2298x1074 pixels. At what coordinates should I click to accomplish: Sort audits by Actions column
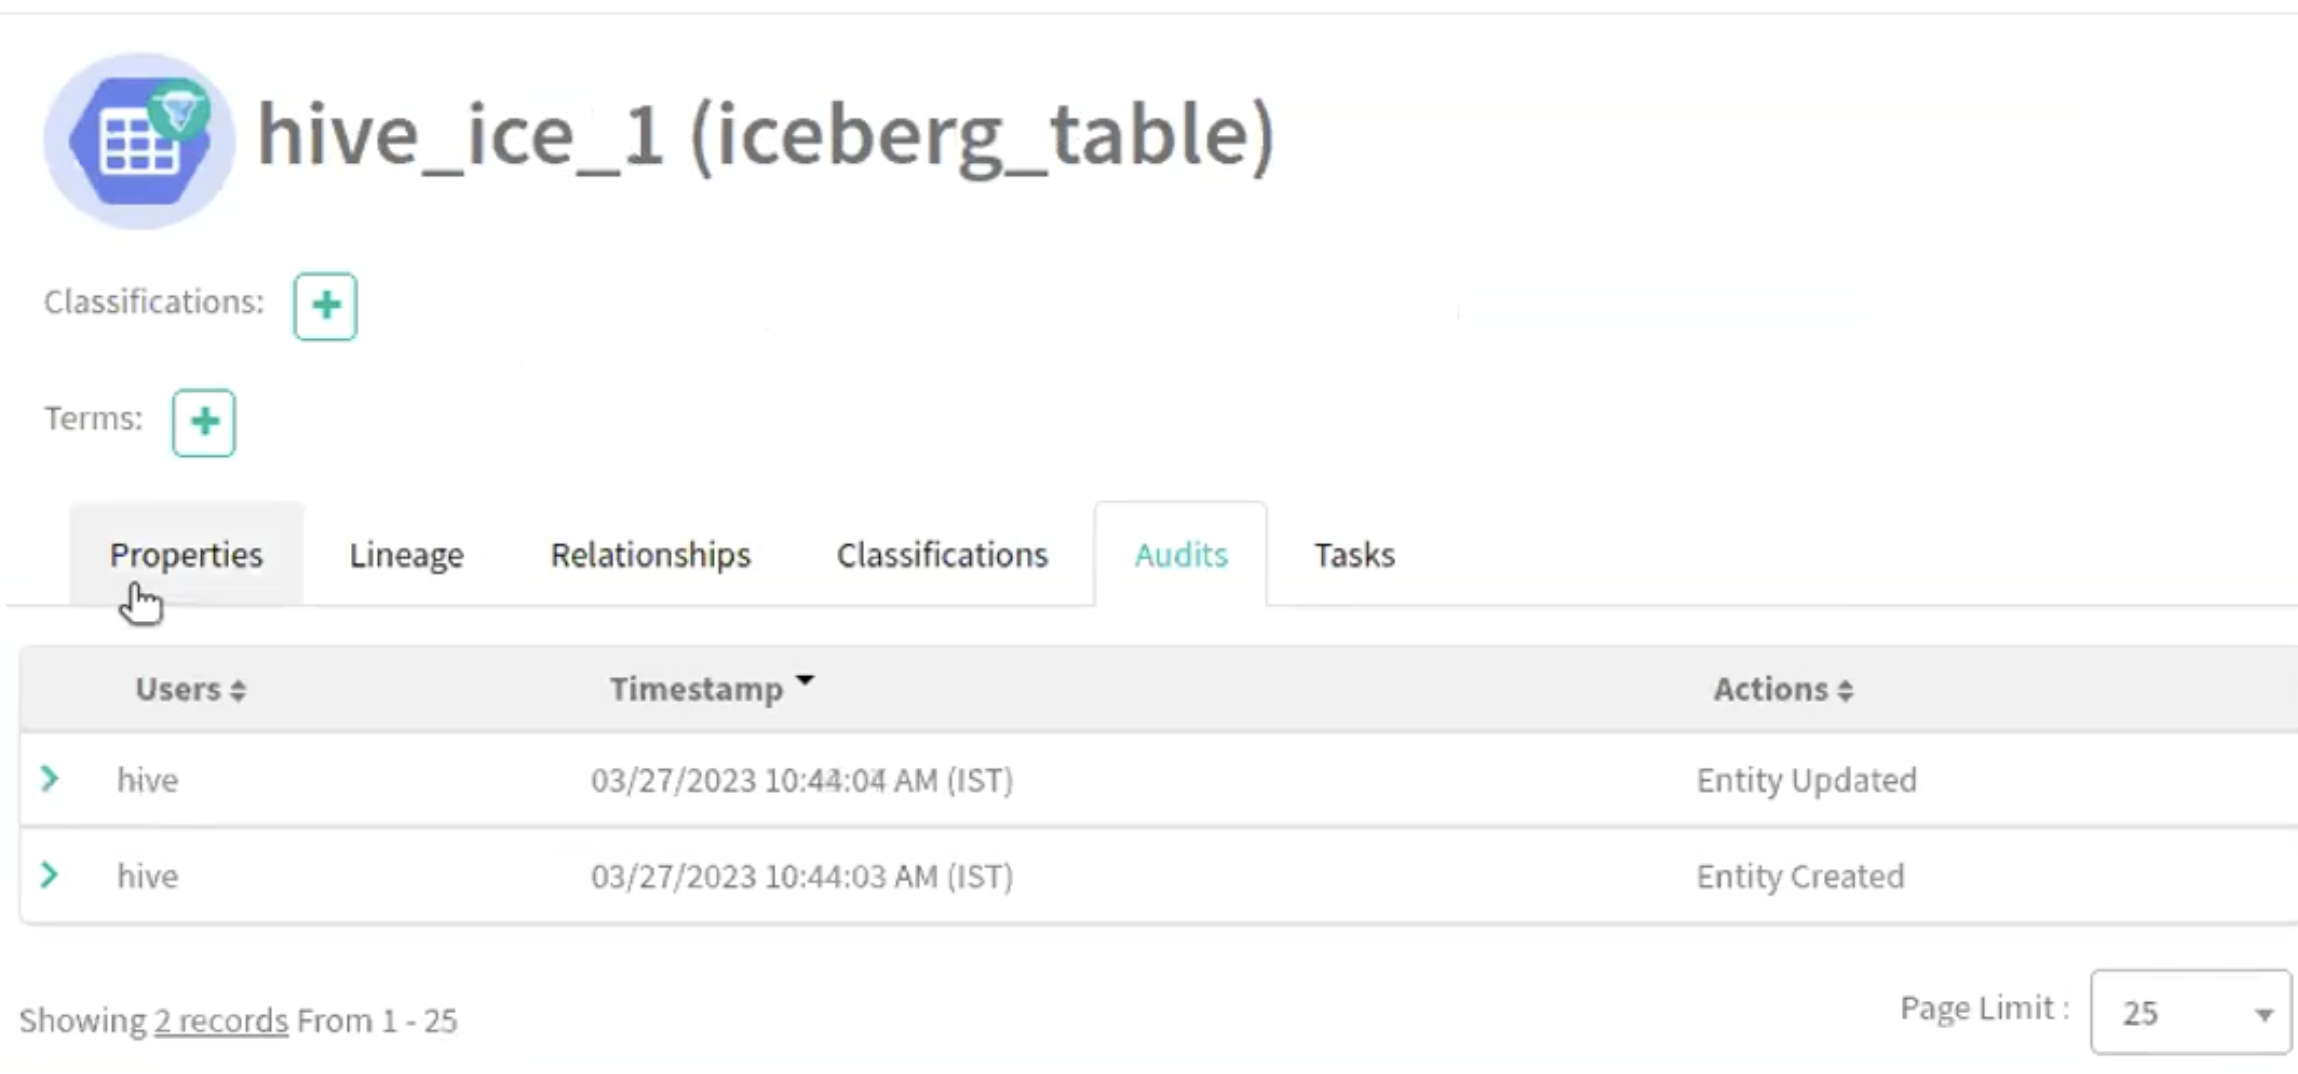click(x=1782, y=689)
